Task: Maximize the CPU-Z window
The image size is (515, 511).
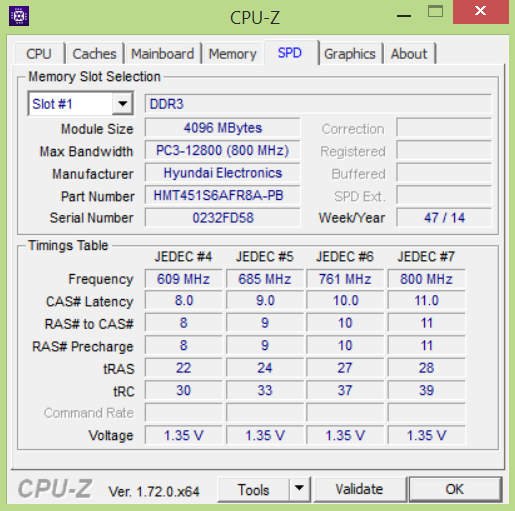Action: [x=435, y=12]
